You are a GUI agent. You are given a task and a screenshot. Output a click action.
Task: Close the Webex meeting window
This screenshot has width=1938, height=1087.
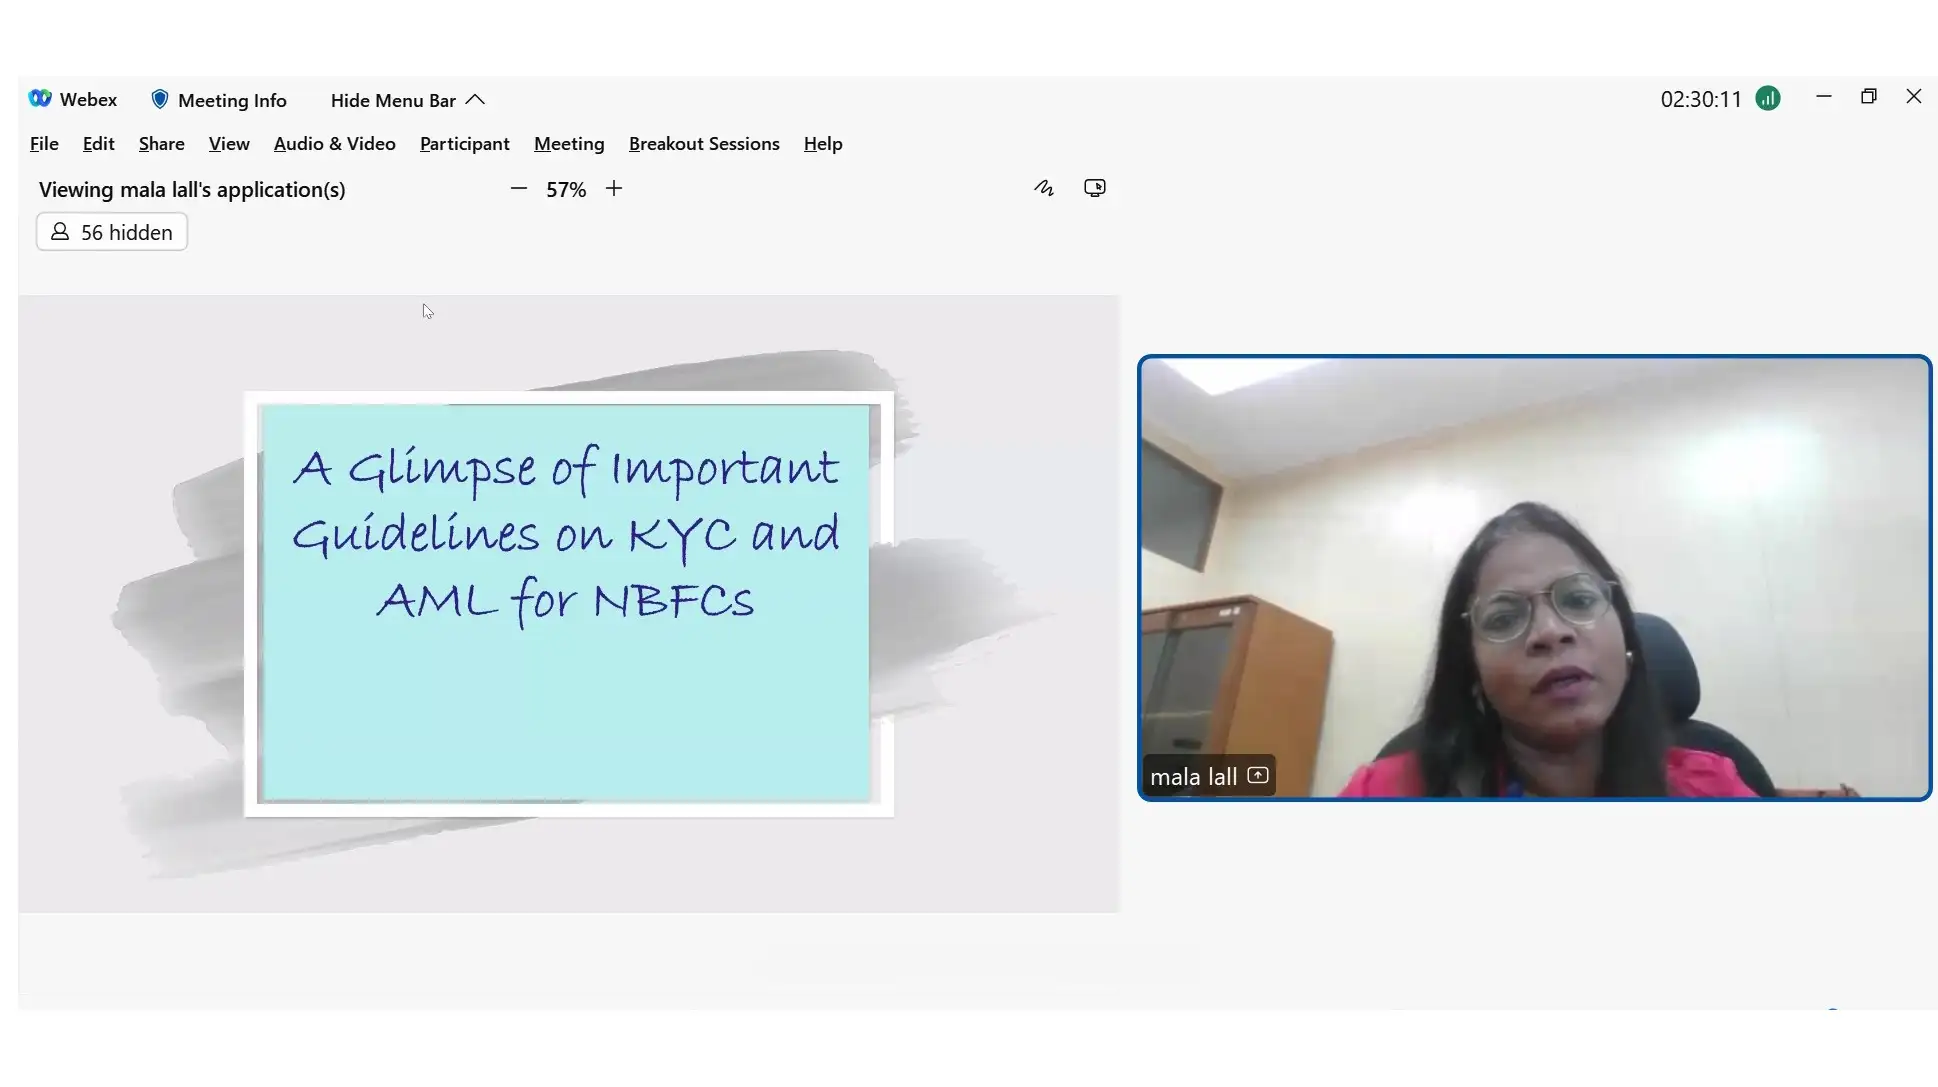[x=1914, y=97]
